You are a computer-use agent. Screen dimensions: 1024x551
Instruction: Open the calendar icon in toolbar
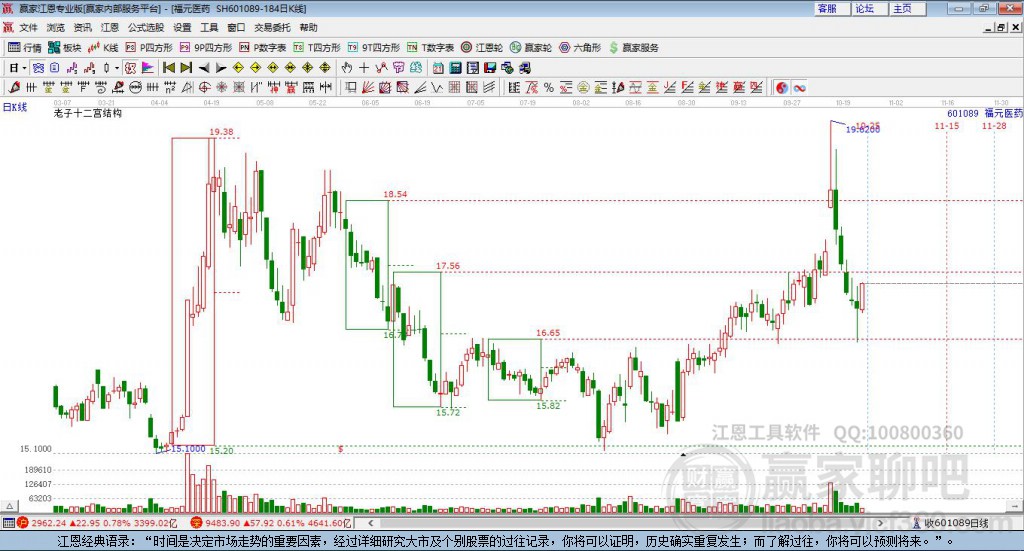coord(438,68)
